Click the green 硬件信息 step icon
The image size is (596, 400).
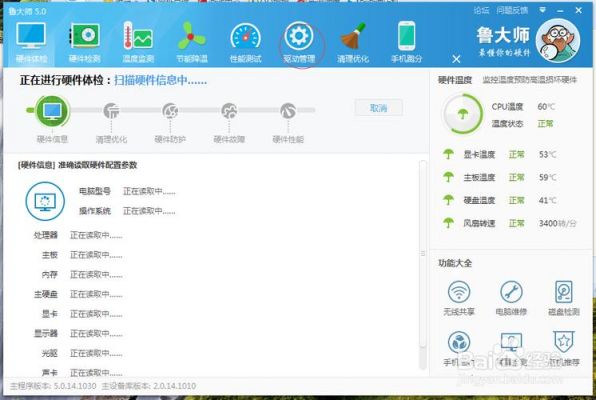point(52,111)
